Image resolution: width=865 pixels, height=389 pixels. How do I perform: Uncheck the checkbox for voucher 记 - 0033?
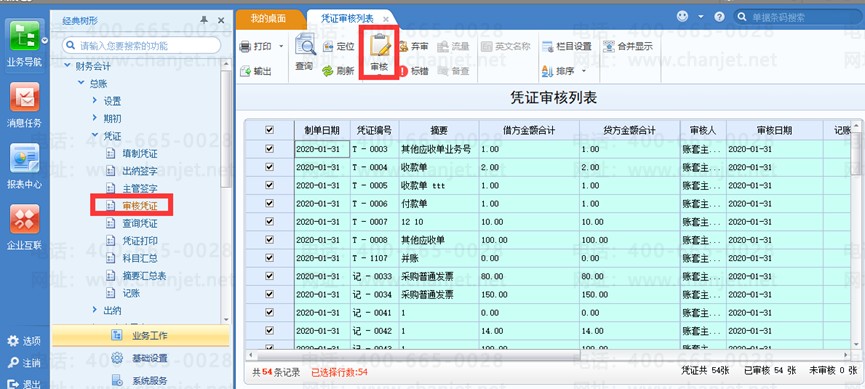pyautogui.click(x=269, y=276)
